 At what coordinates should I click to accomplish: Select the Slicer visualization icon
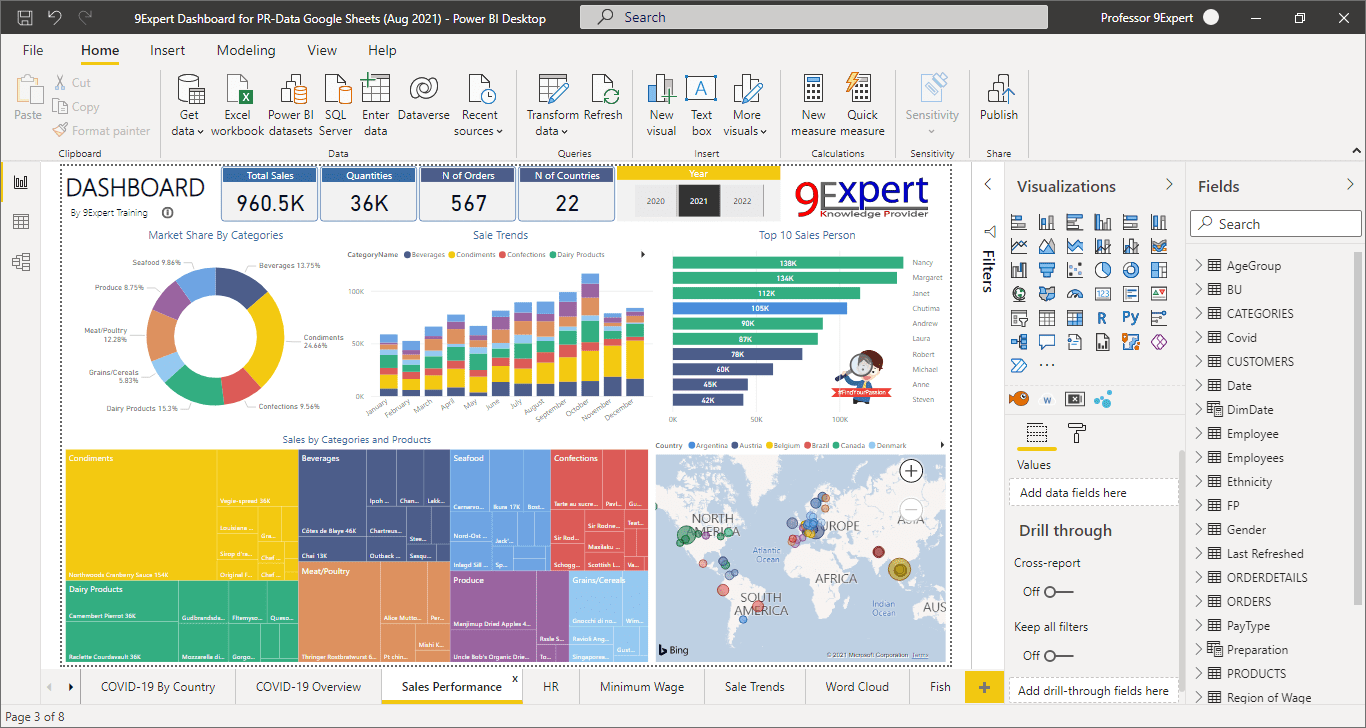click(x=1019, y=317)
